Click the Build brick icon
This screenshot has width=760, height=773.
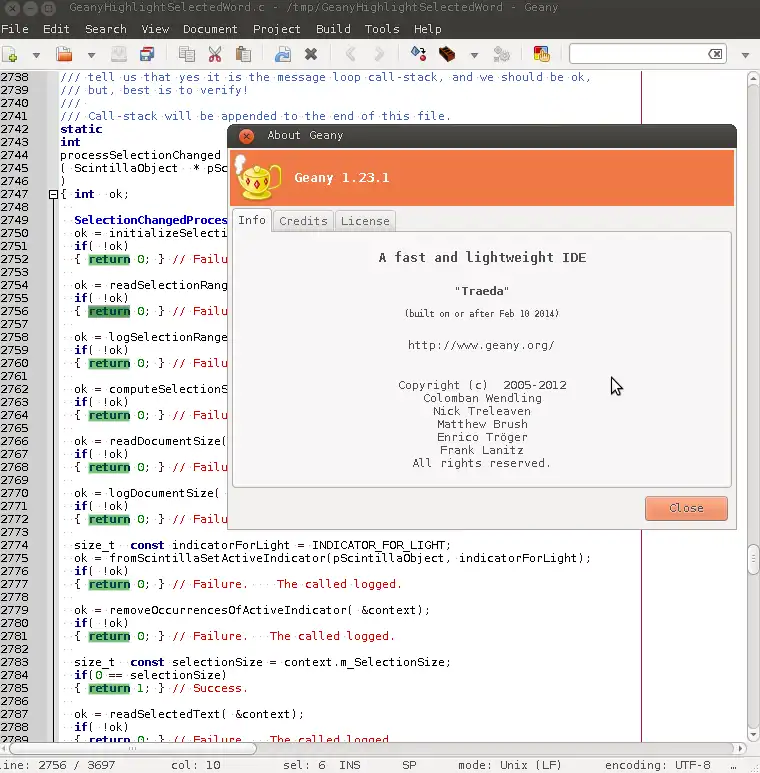pyautogui.click(x=447, y=55)
